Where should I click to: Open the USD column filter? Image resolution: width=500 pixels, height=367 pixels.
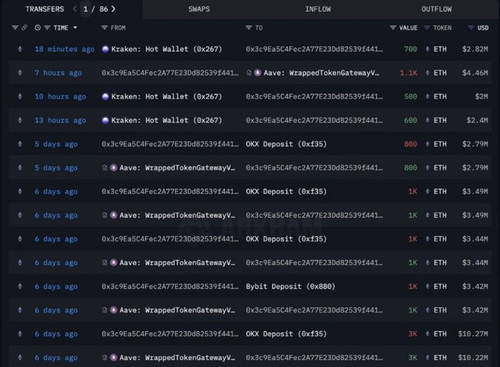[471, 28]
